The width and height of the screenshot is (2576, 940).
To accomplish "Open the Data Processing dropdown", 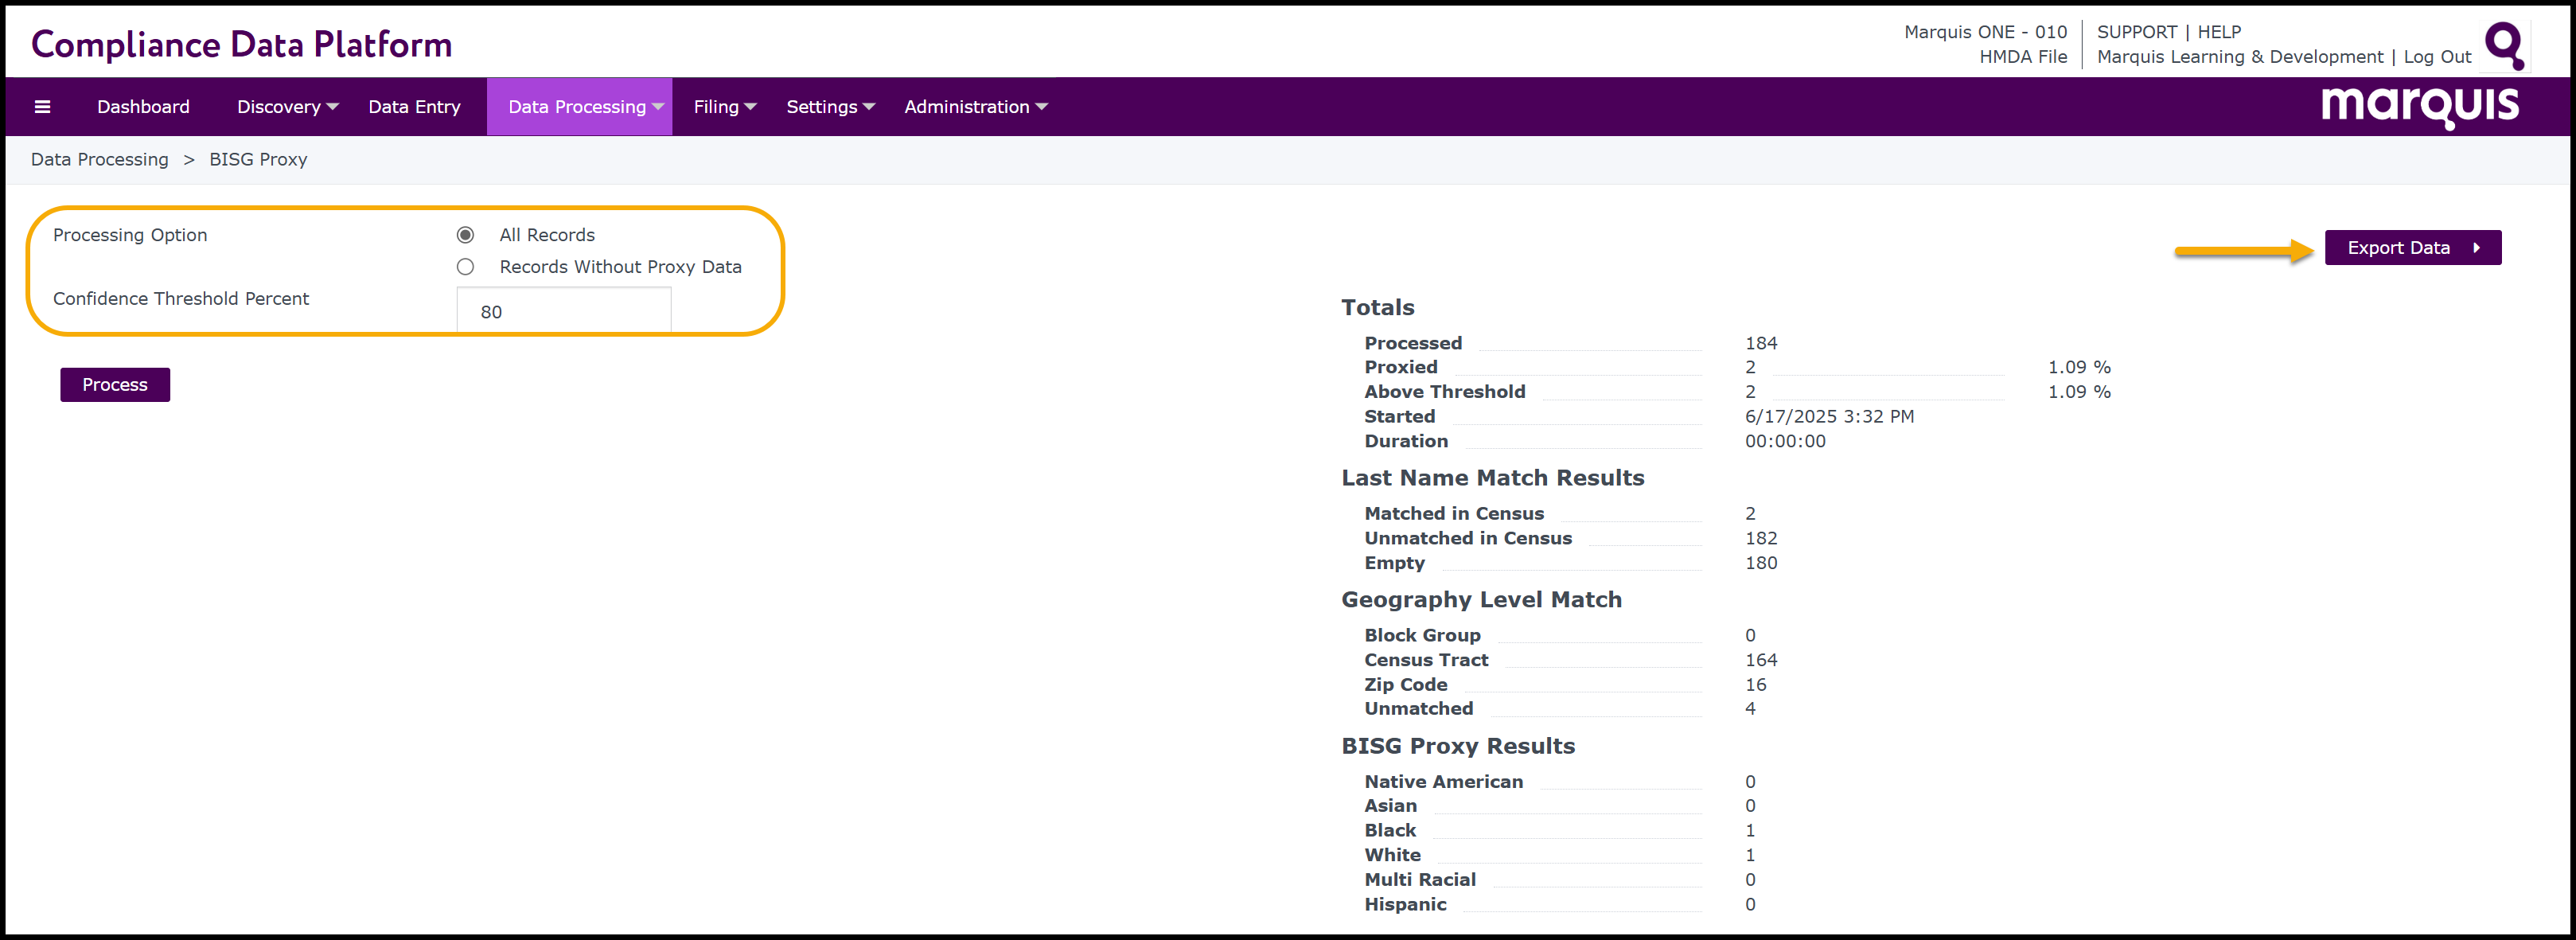I will (584, 107).
